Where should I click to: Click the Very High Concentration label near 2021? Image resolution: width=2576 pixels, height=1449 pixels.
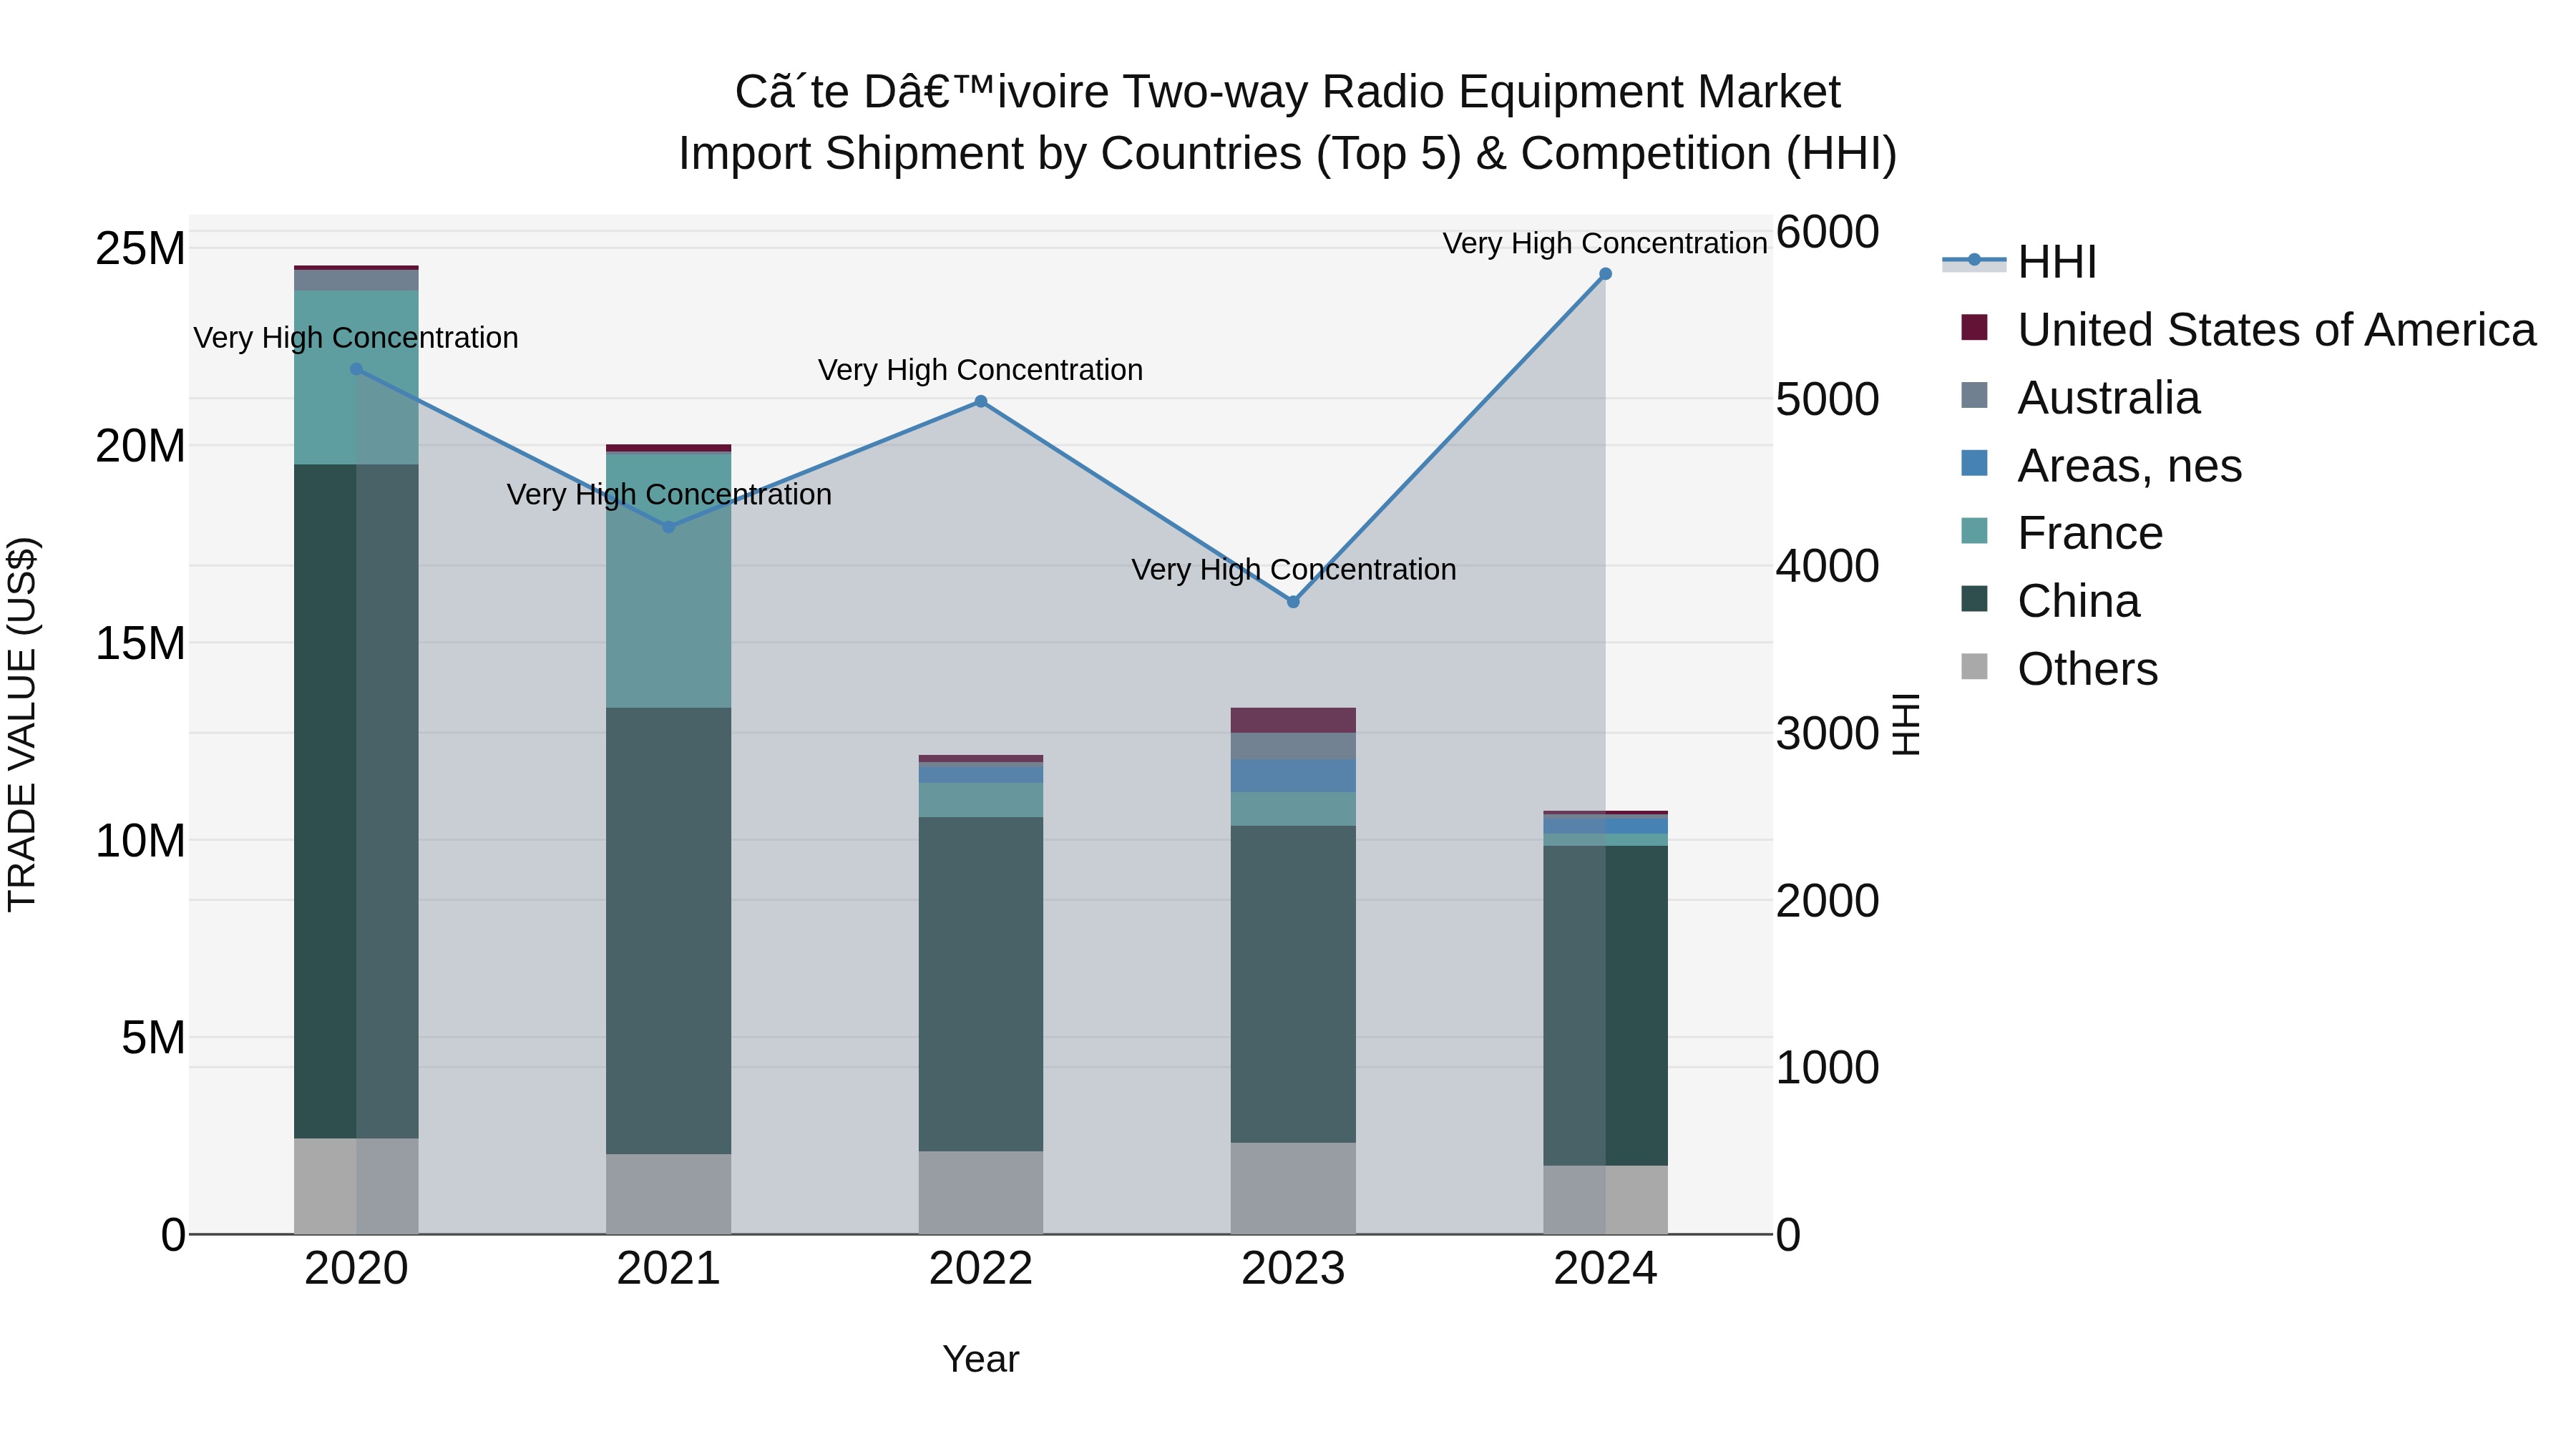click(669, 495)
